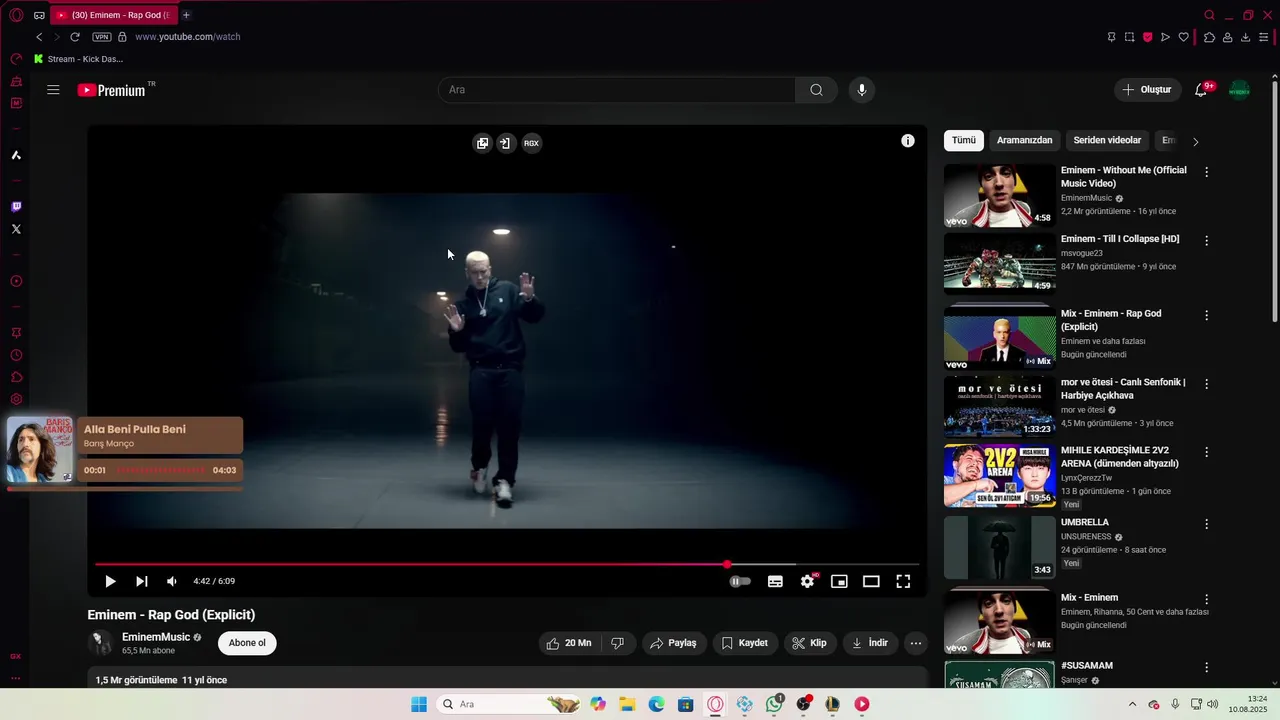Click the İndir download button
Image resolution: width=1280 pixels, height=720 pixels.
[869, 643]
